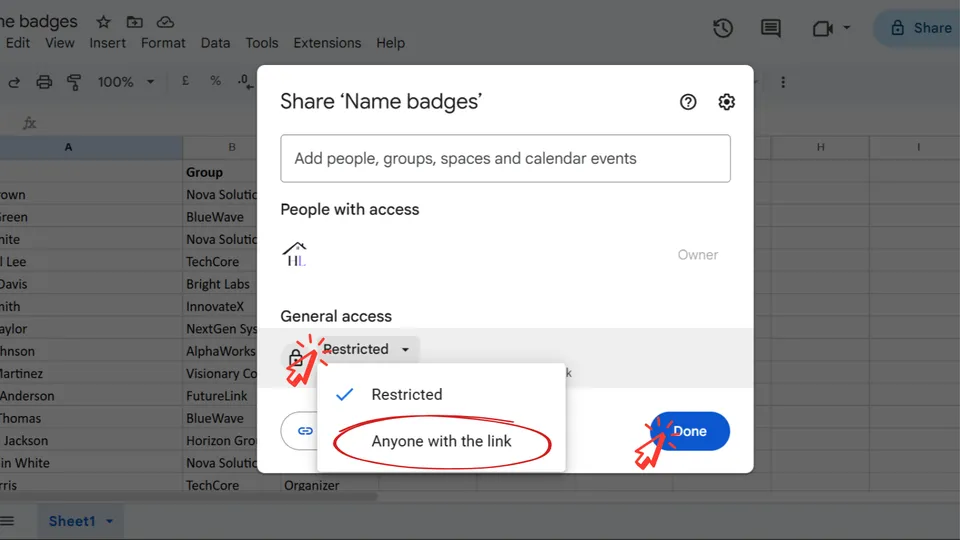960x540 pixels.
Task: Open the comments panel icon
Action: coord(770,28)
